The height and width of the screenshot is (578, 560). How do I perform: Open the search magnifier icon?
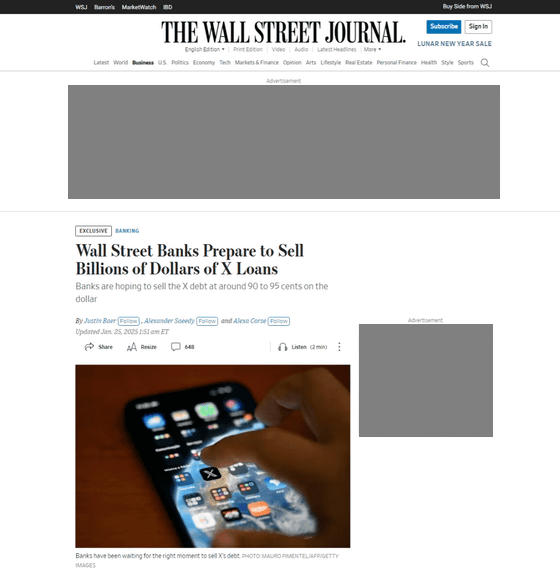(485, 63)
